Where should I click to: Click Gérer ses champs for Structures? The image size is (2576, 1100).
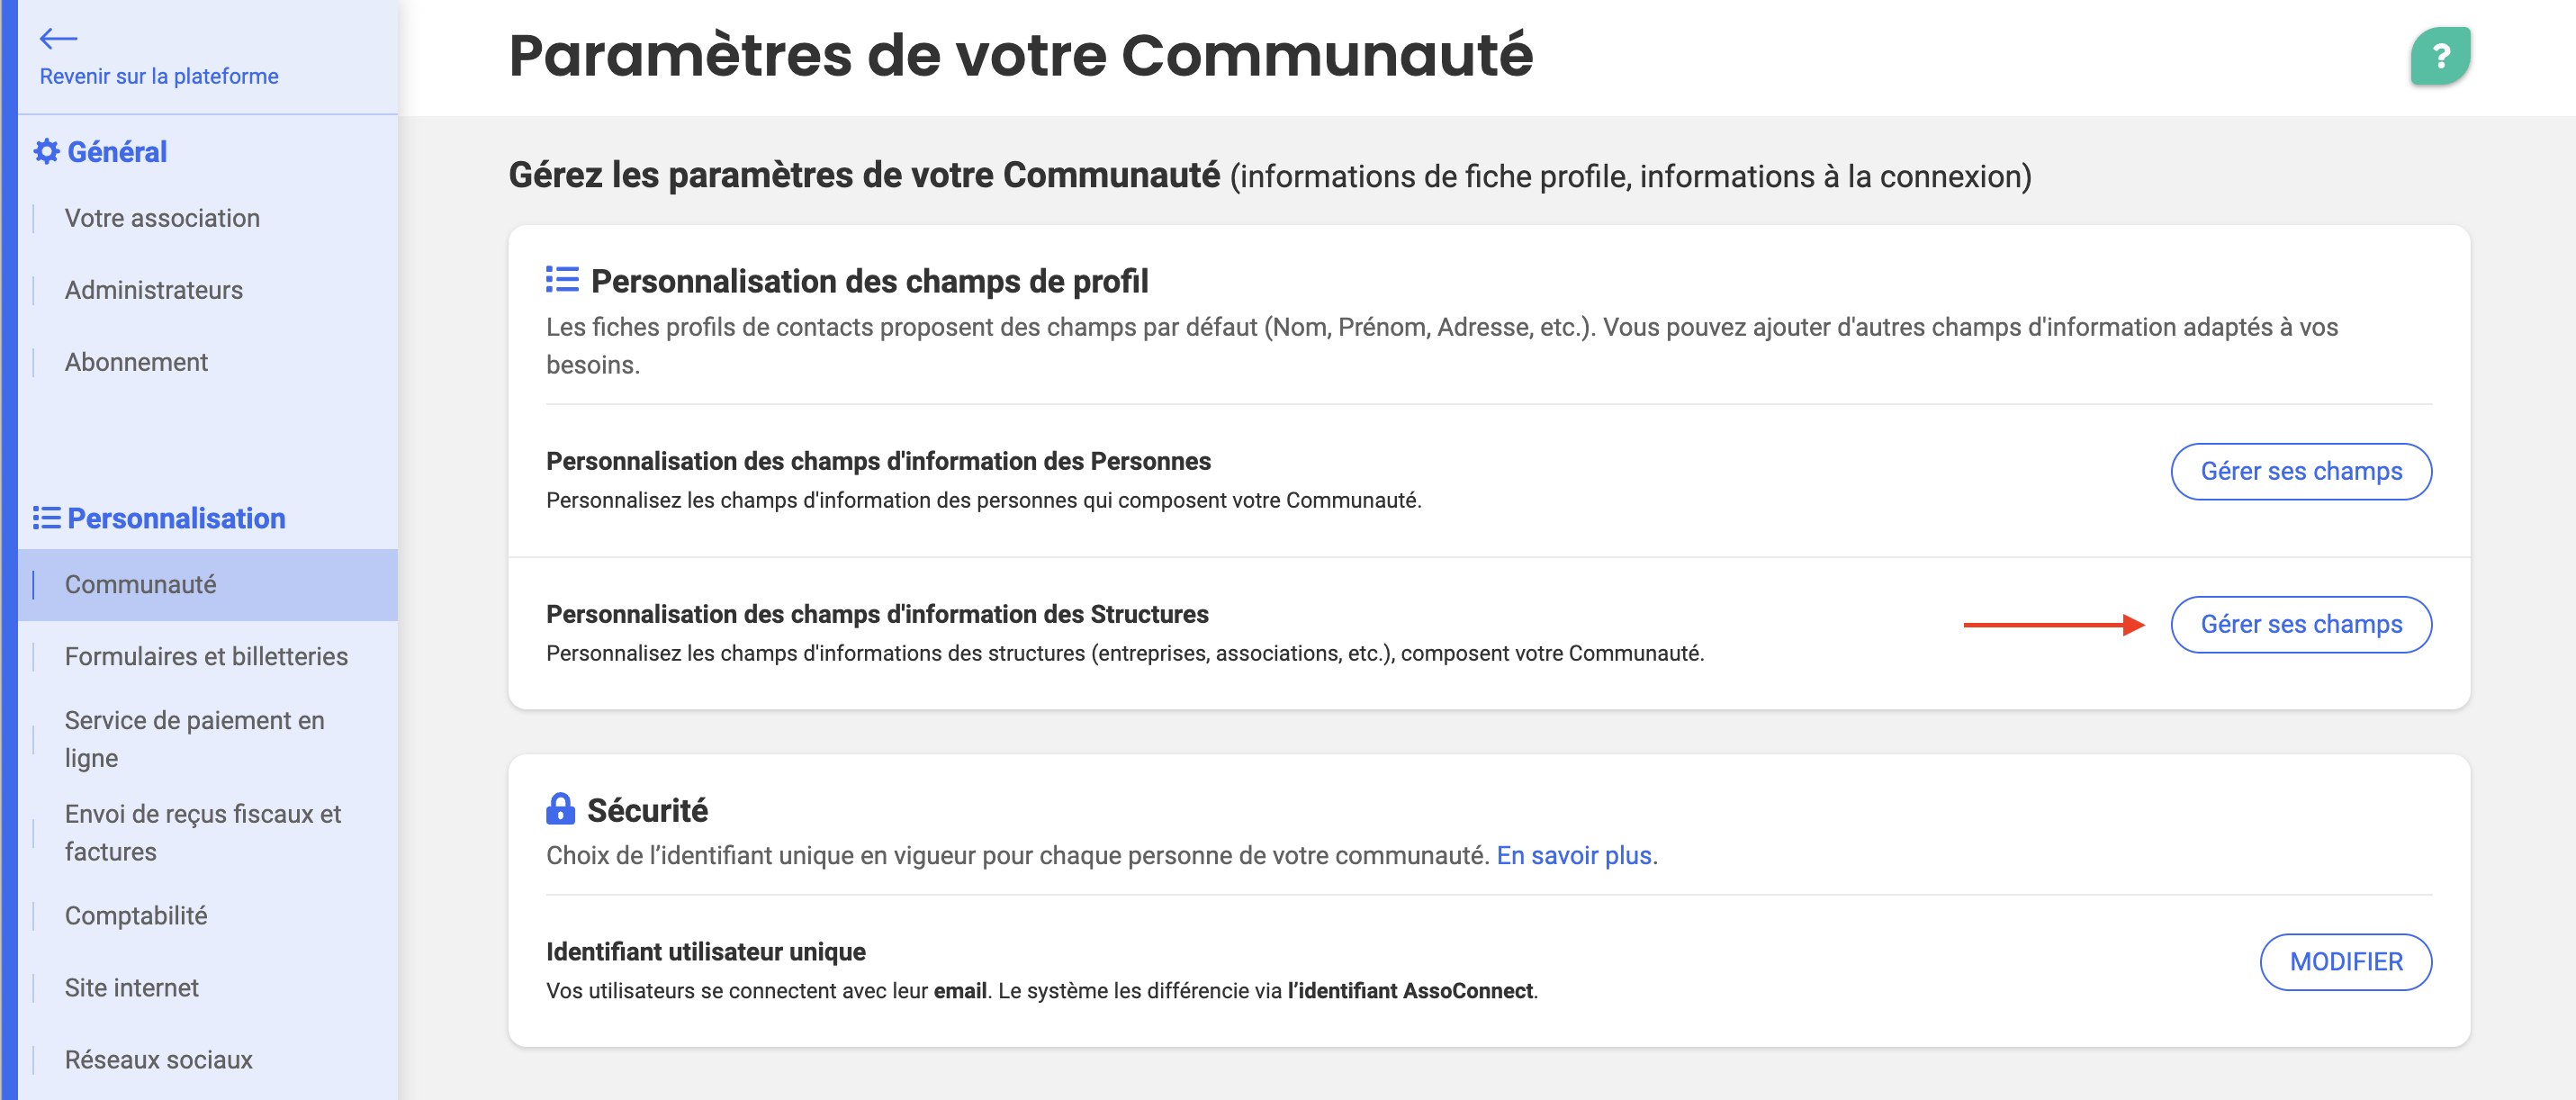coord(2301,624)
